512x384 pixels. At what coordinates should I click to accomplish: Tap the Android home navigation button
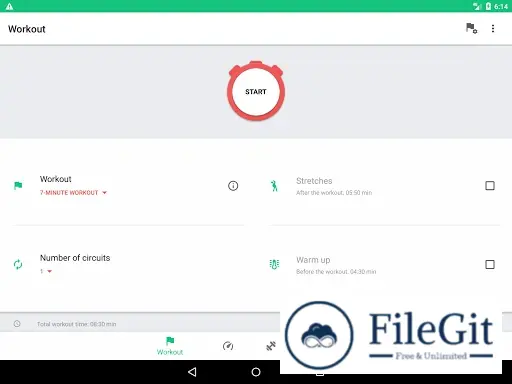[256, 372]
